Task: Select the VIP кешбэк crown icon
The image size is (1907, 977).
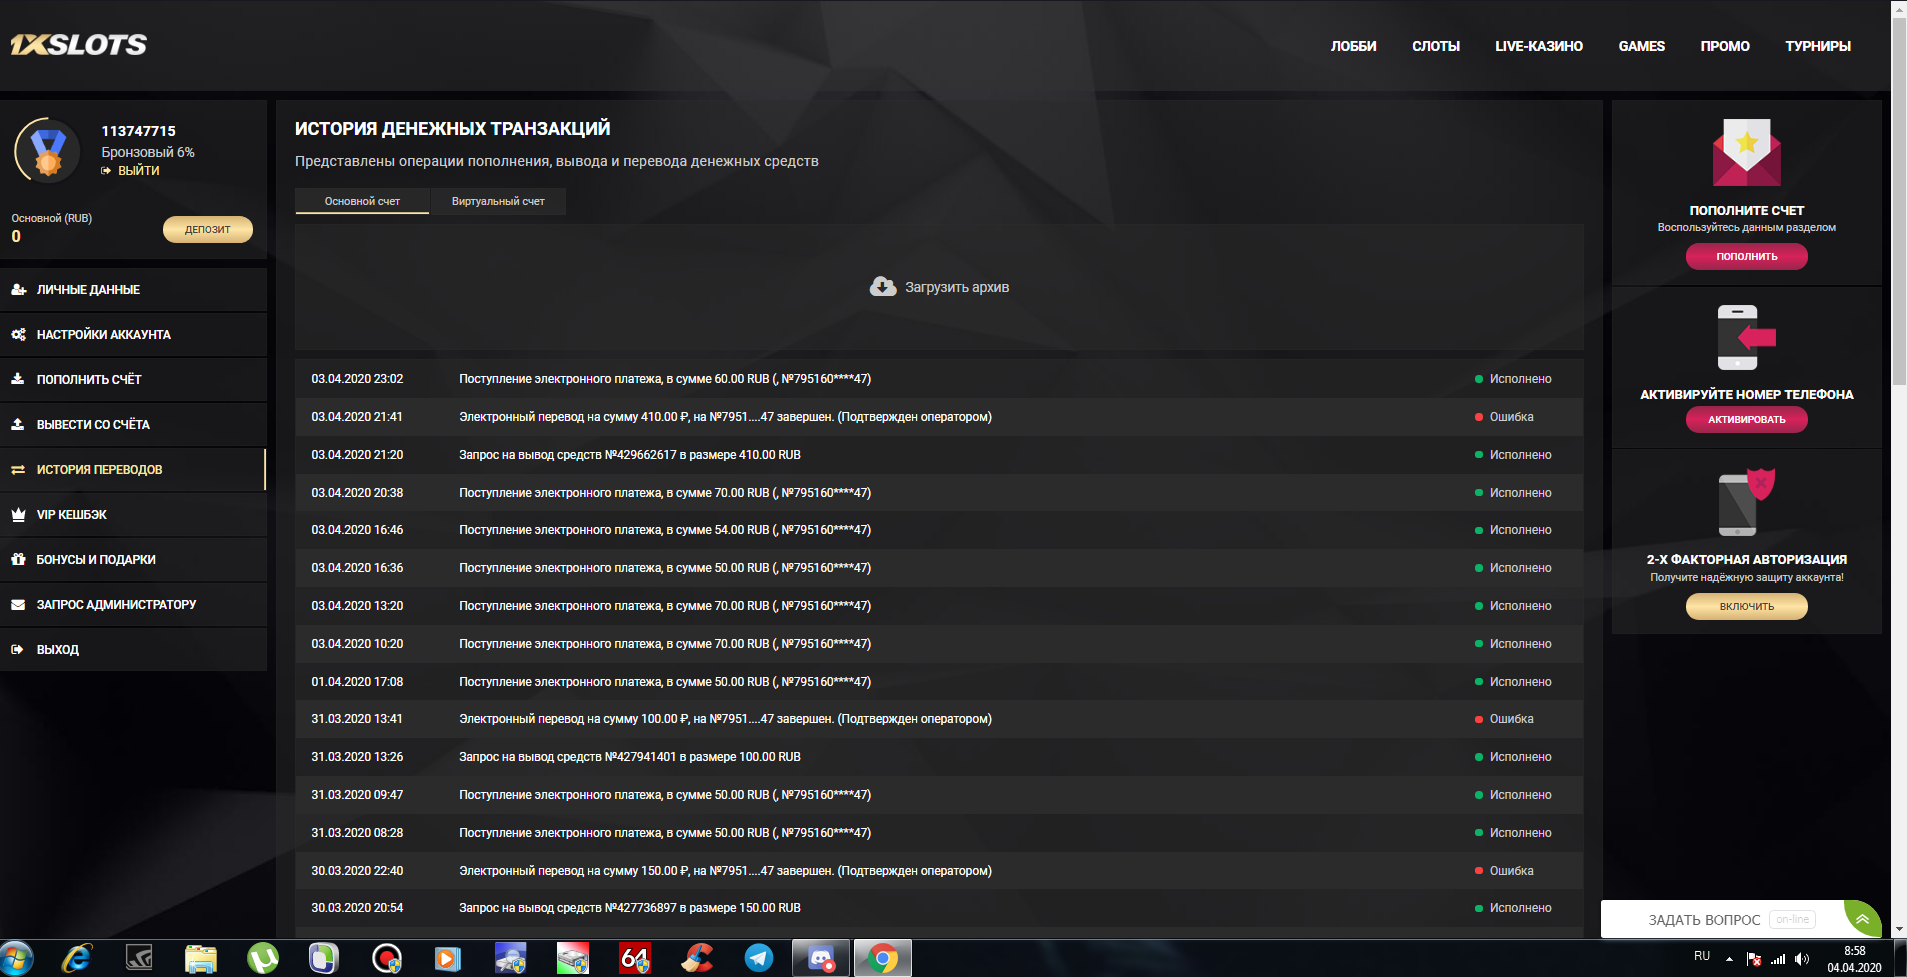Action: (x=16, y=514)
